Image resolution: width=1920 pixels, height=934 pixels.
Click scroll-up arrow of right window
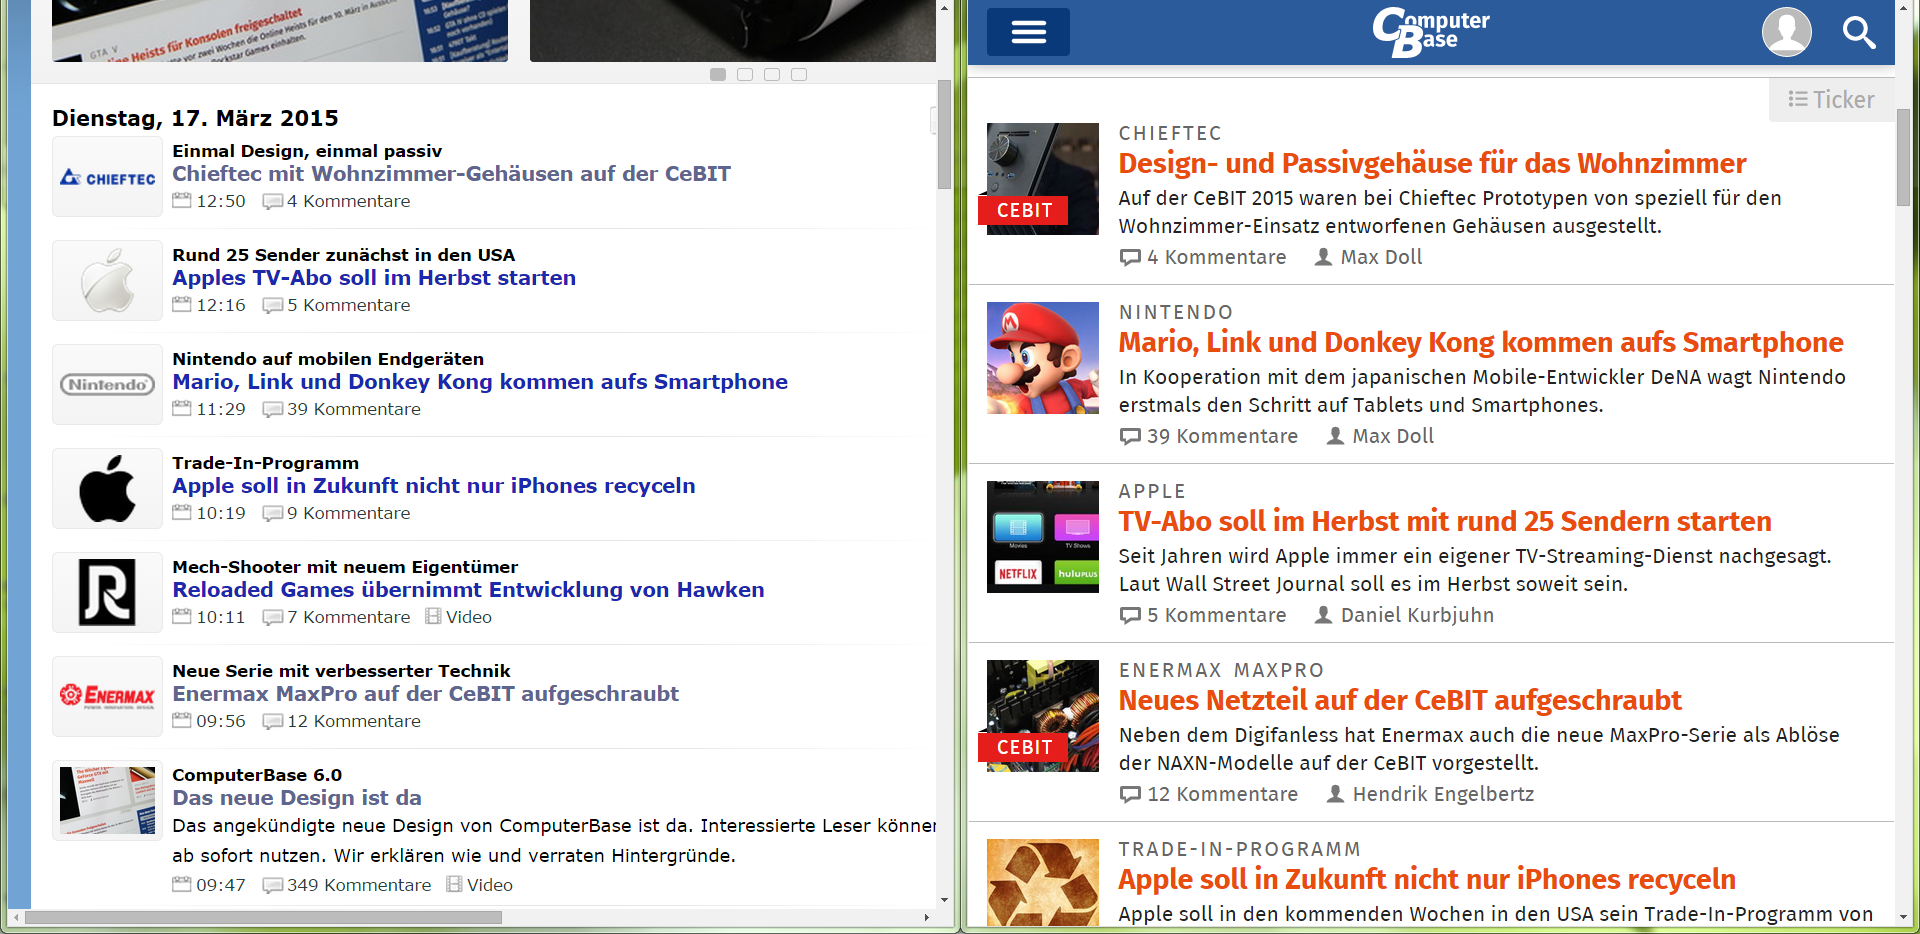point(1903,8)
